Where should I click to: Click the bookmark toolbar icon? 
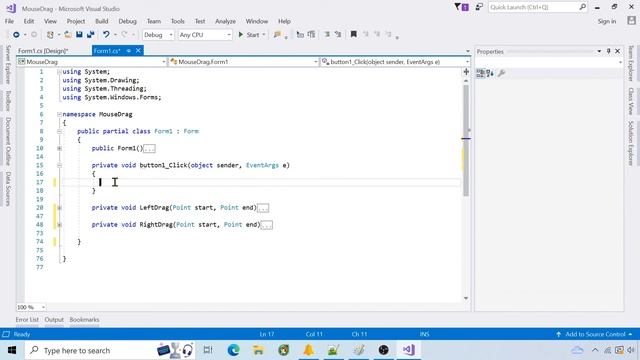click(353, 35)
